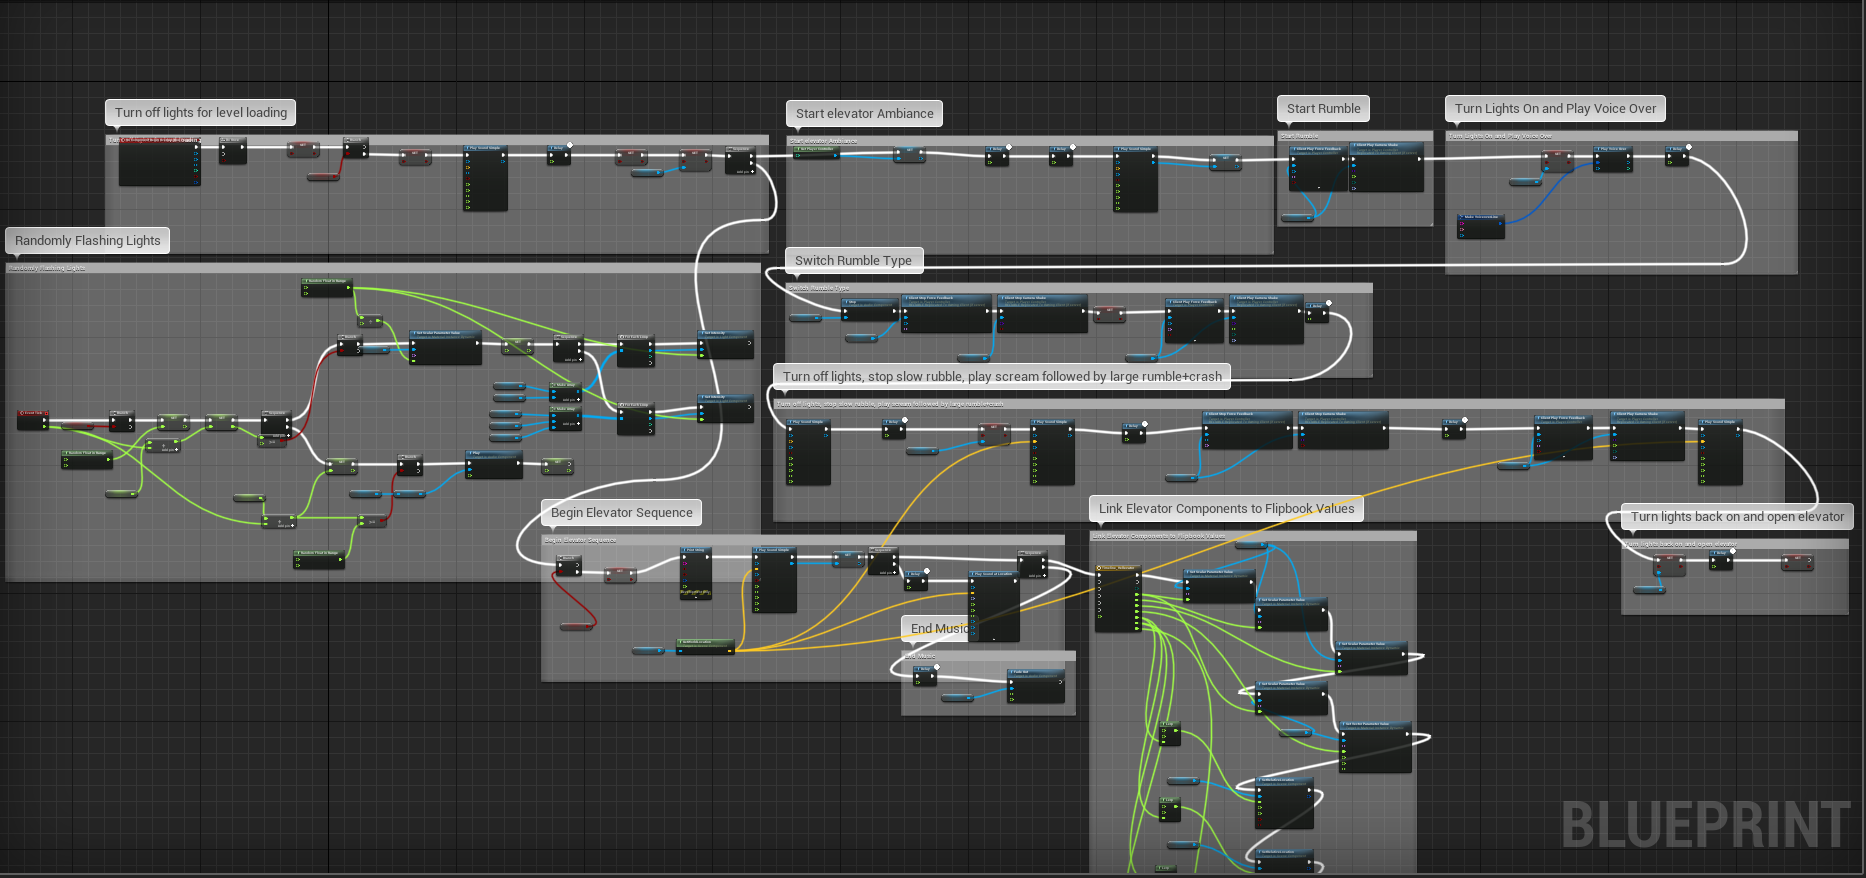Select the 'Start elevator Ambiance' comment bubble
This screenshot has height=878, width=1866.
pos(864,114)
